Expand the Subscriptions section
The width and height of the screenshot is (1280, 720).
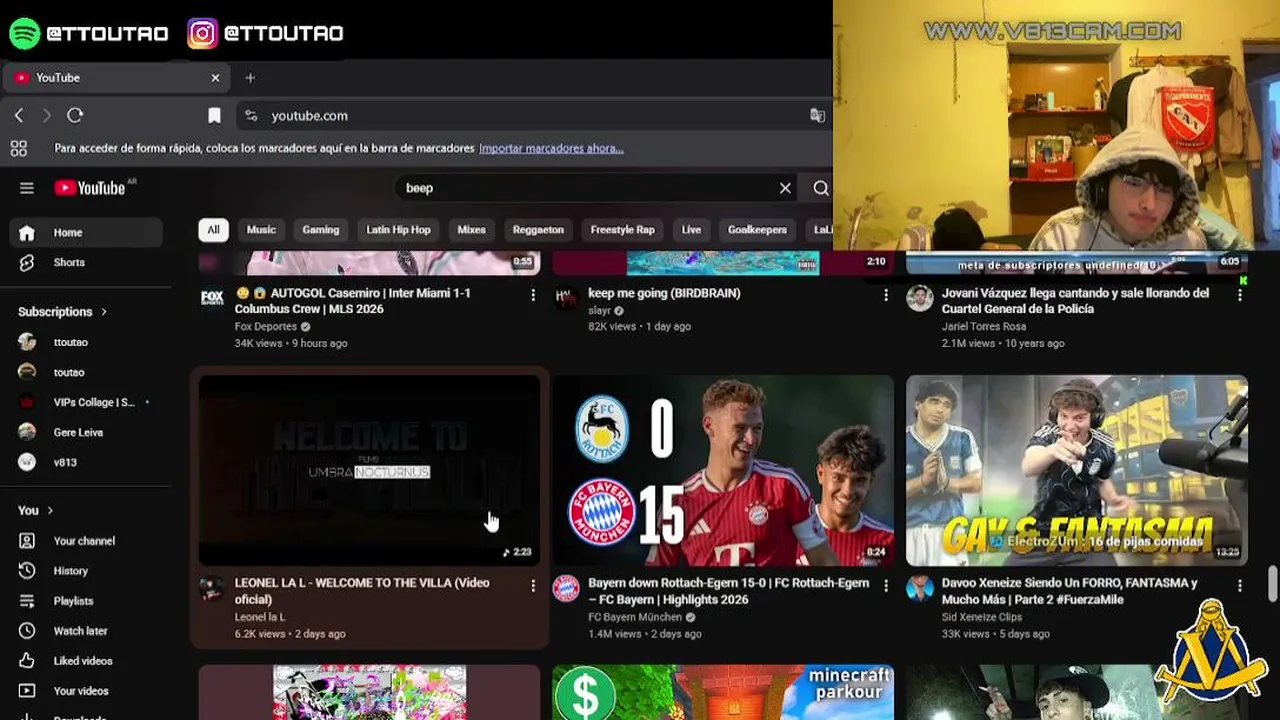pos(62,312)
